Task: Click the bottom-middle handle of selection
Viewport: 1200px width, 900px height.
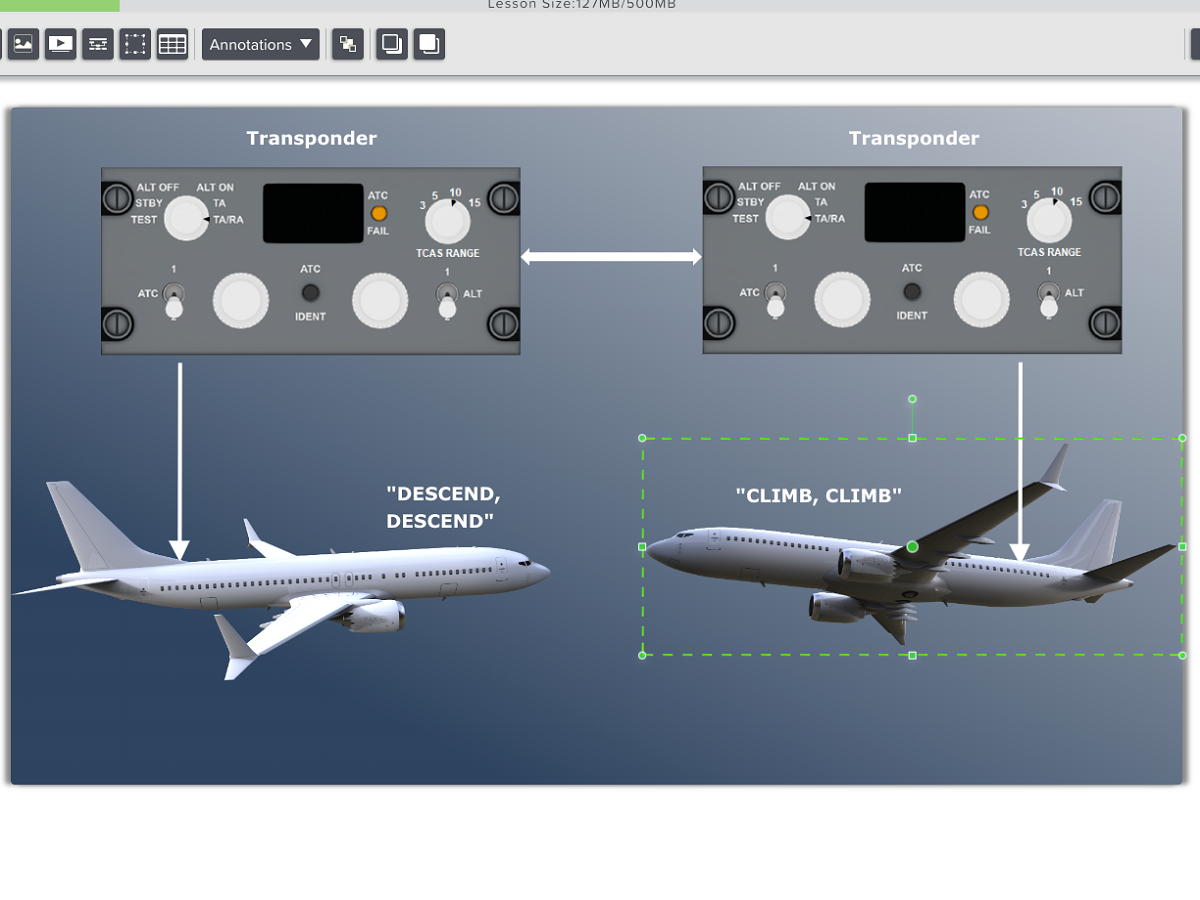Action: pos(912,655)
